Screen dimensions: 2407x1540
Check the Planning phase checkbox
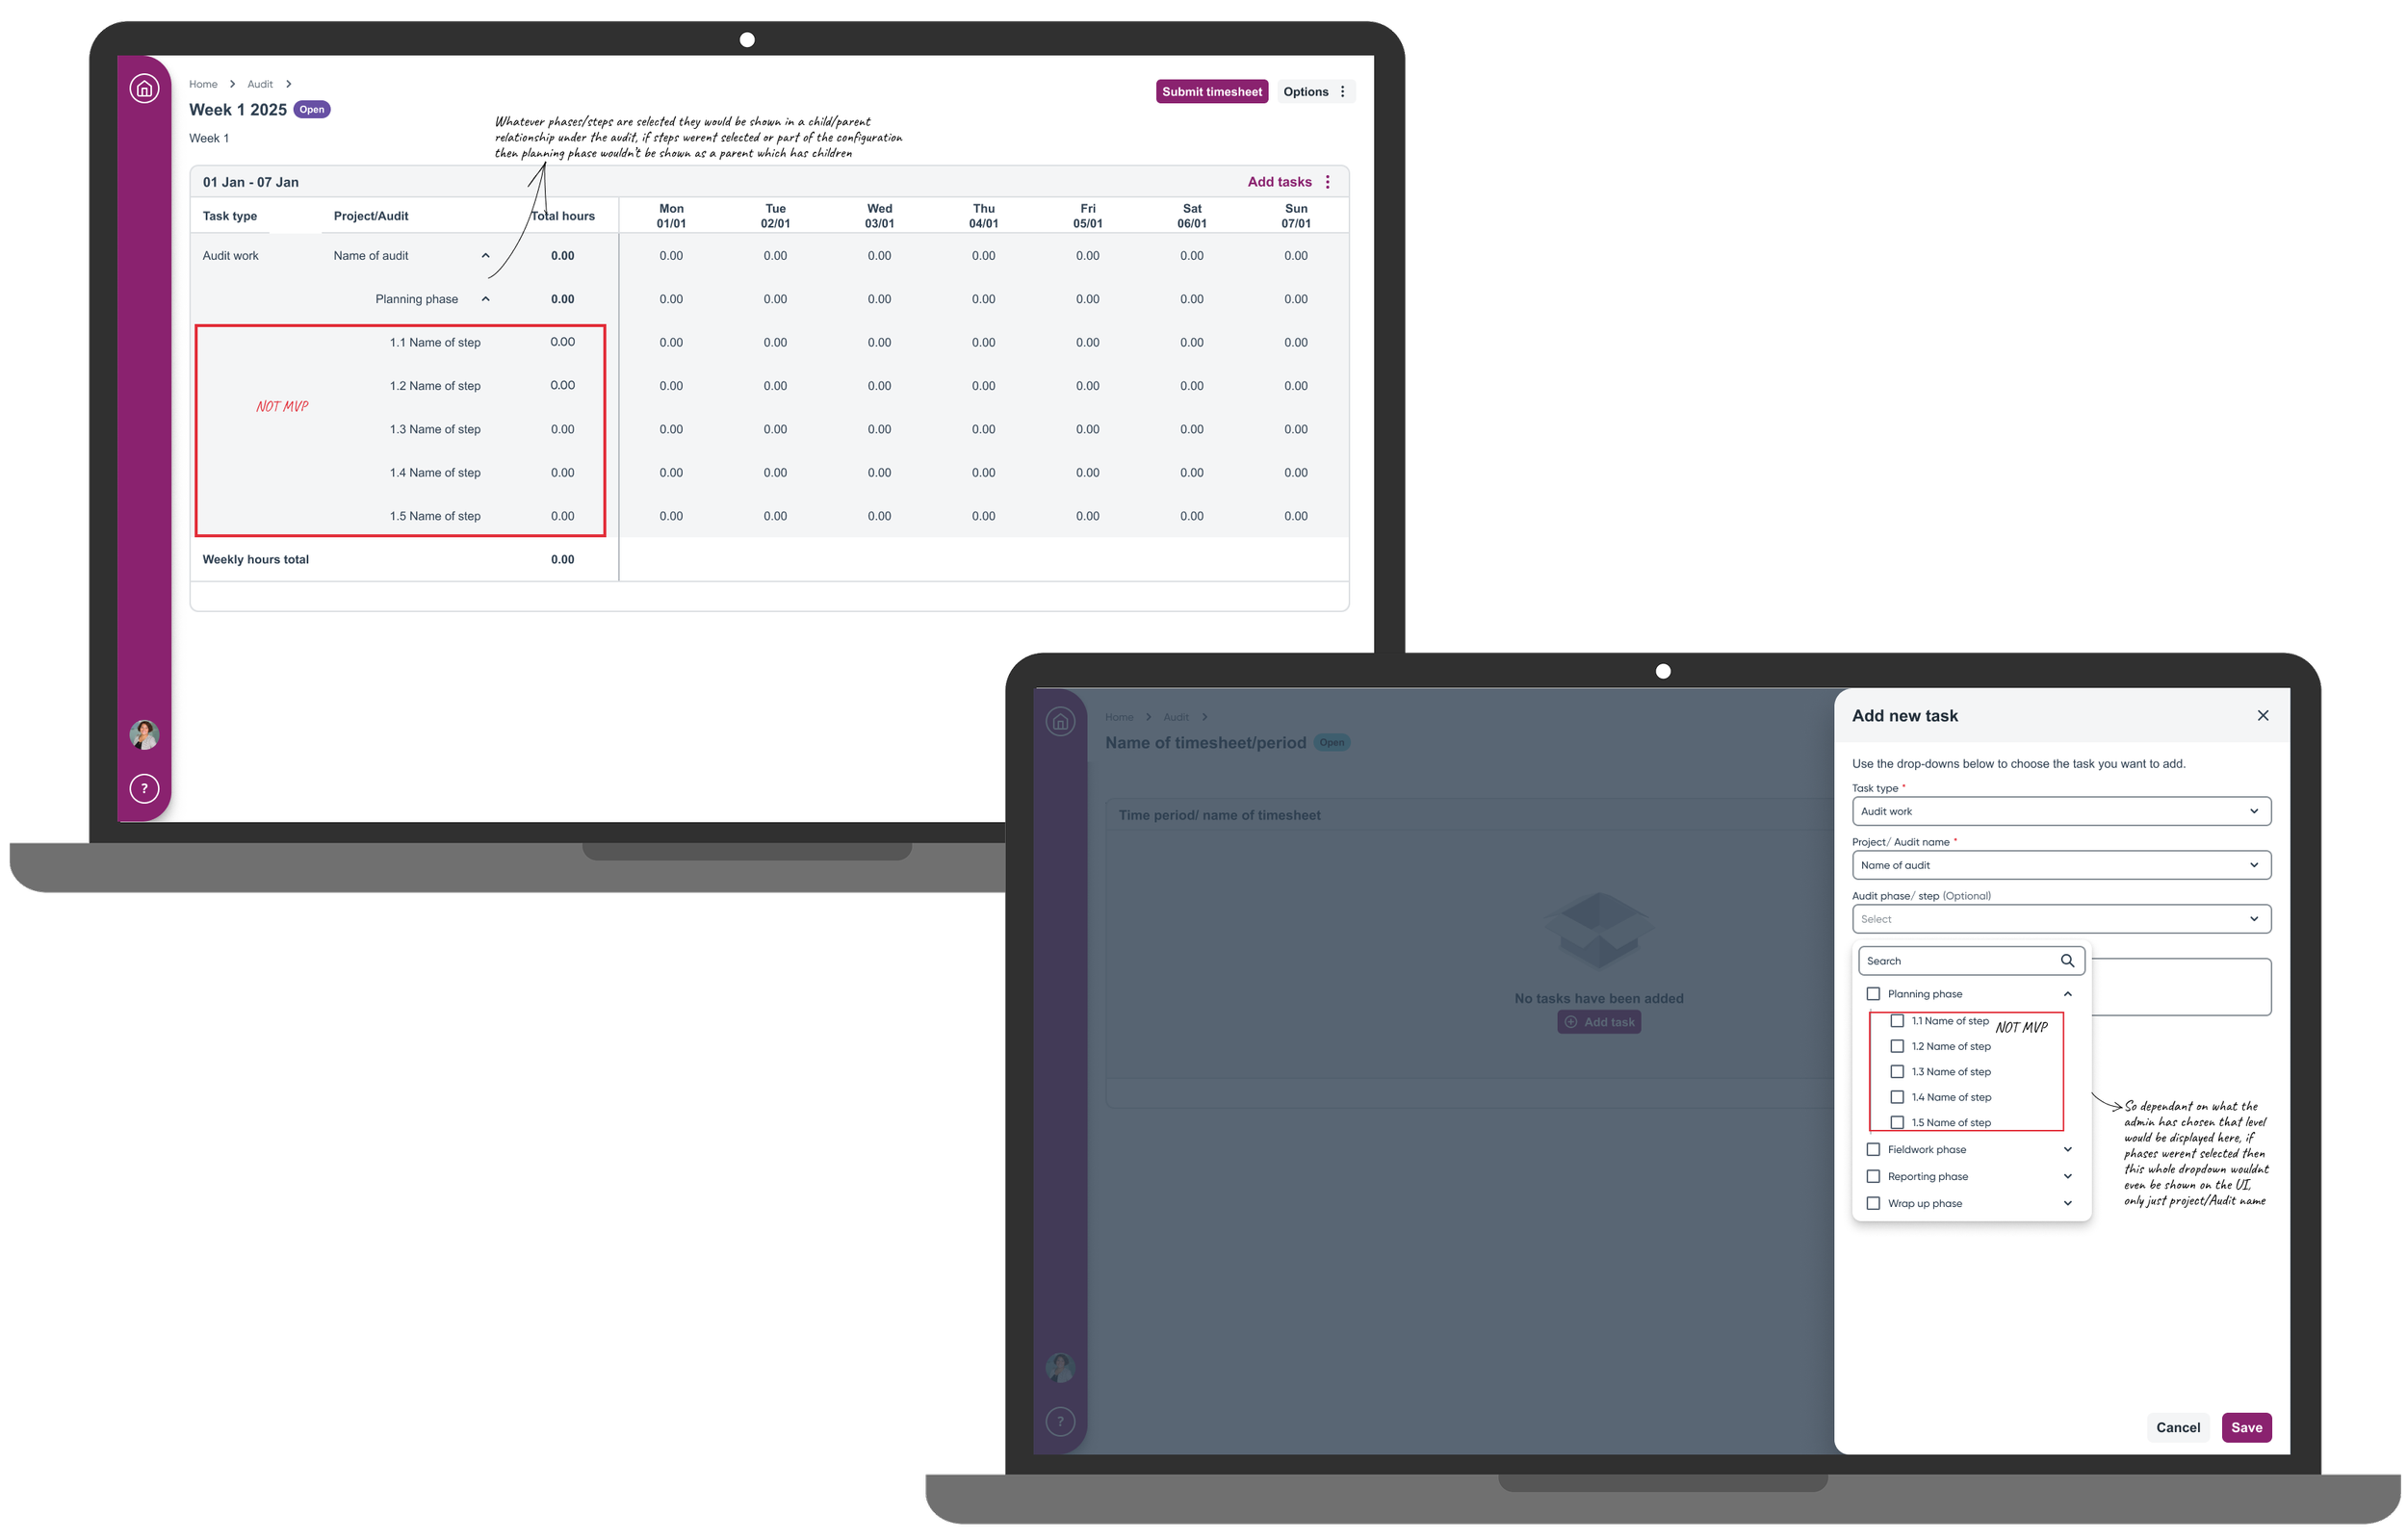click(x=1873, y=994)
